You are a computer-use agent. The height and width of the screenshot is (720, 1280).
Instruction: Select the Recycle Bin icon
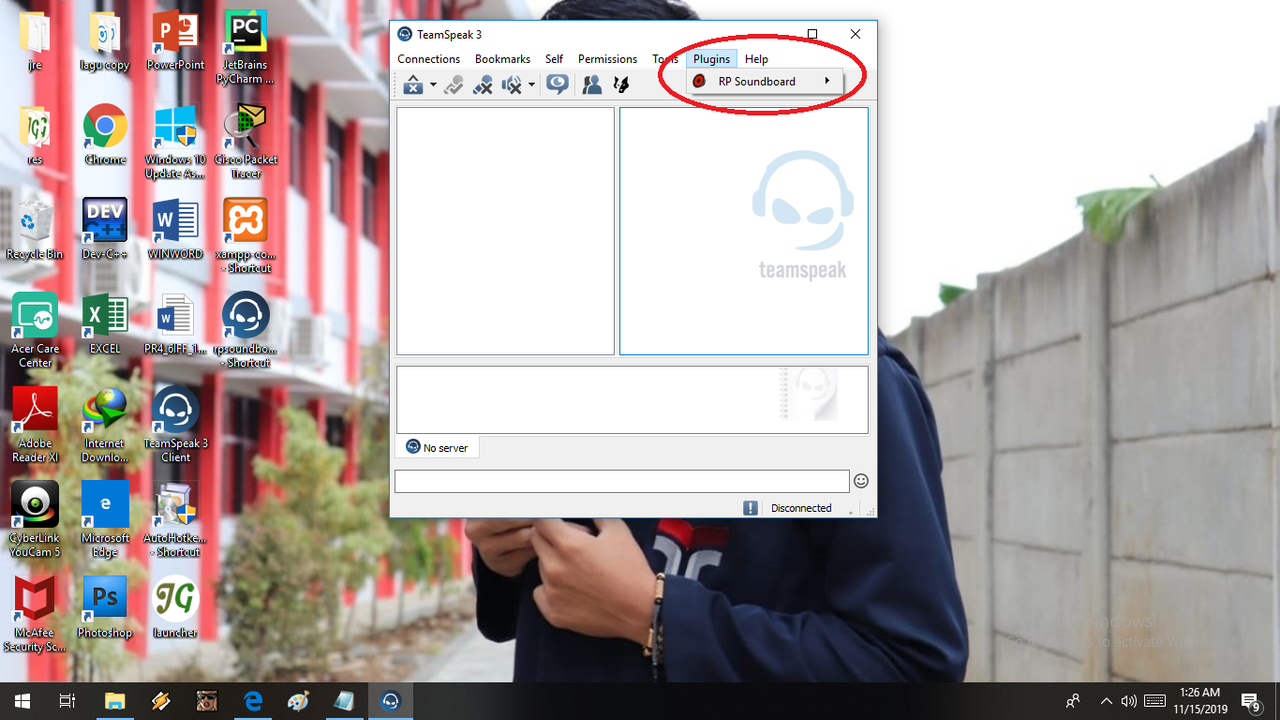[x=35, y=230]
